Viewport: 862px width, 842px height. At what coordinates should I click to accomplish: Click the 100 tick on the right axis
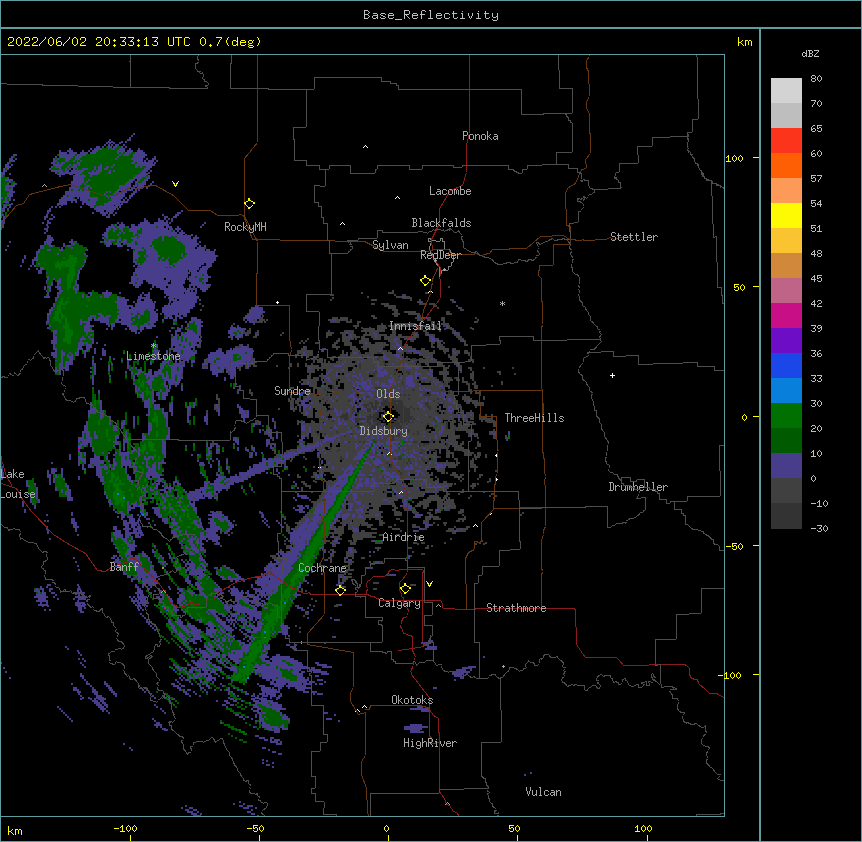pos(734,158)
